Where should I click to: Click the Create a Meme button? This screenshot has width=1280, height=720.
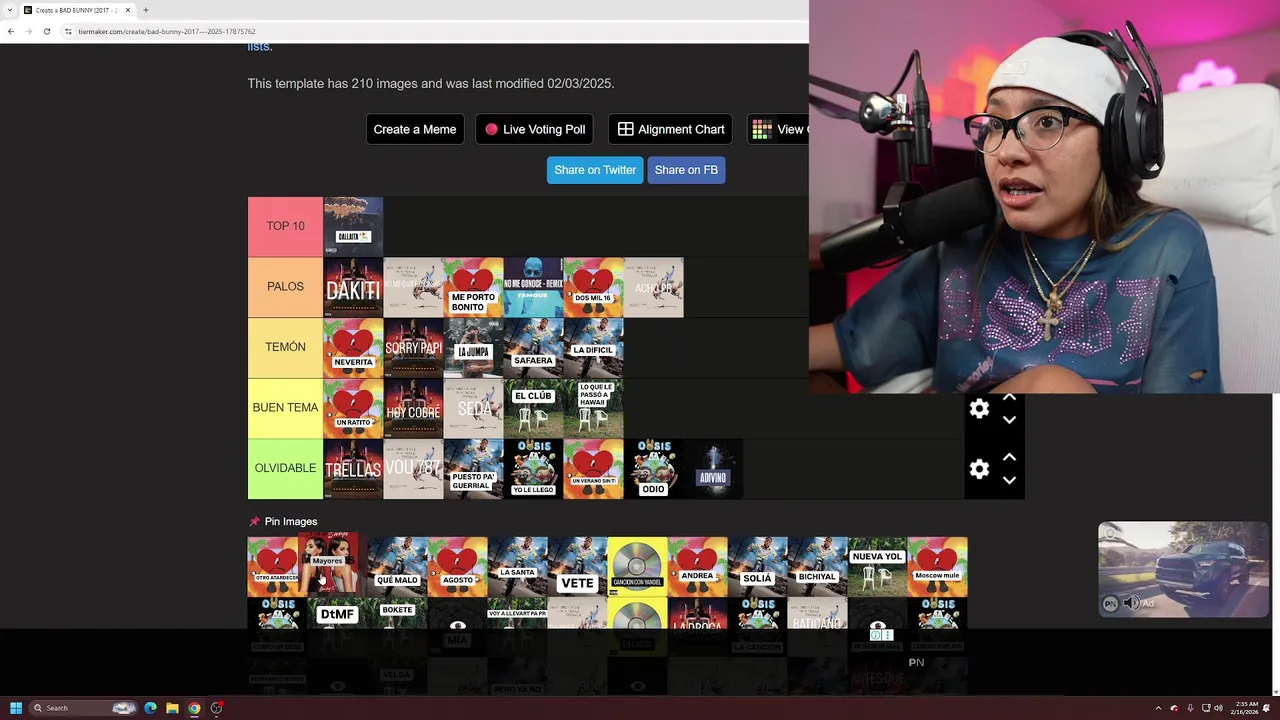tap(415, 129)
